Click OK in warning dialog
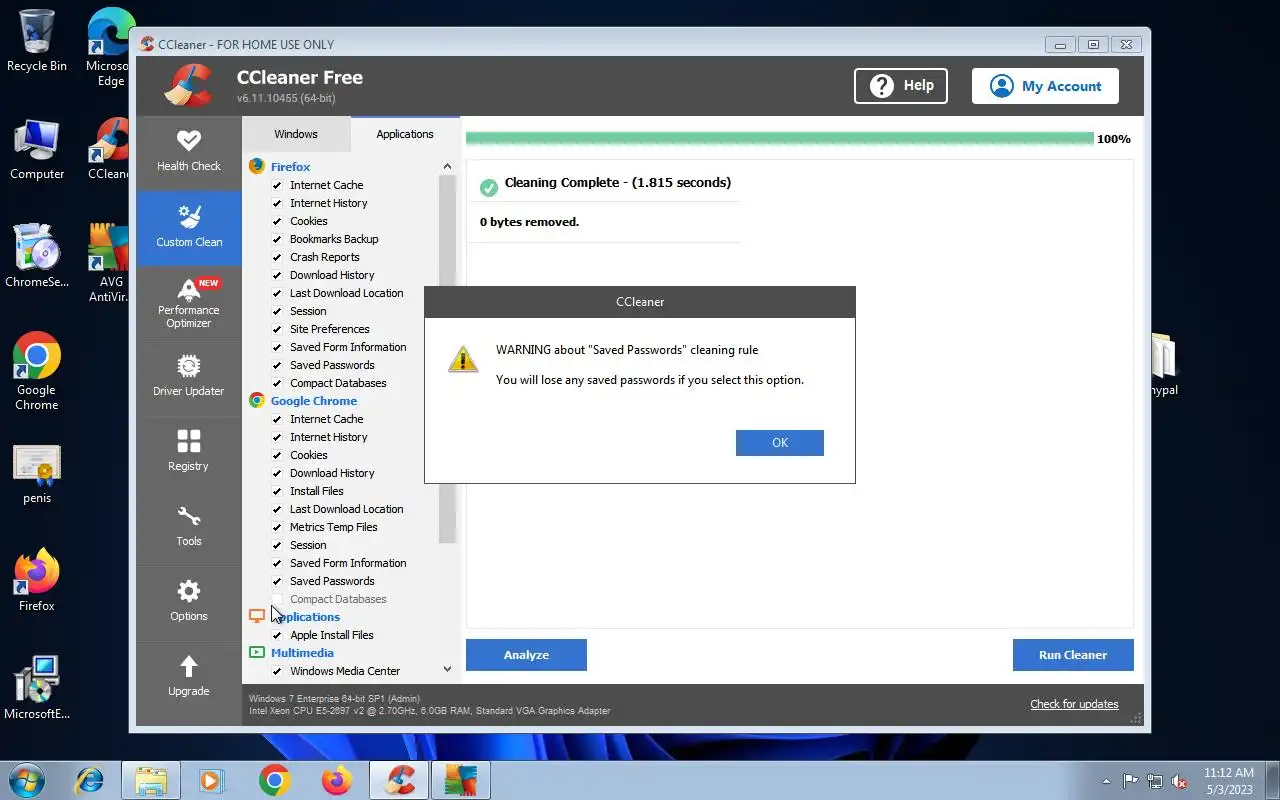 [780, 443]
